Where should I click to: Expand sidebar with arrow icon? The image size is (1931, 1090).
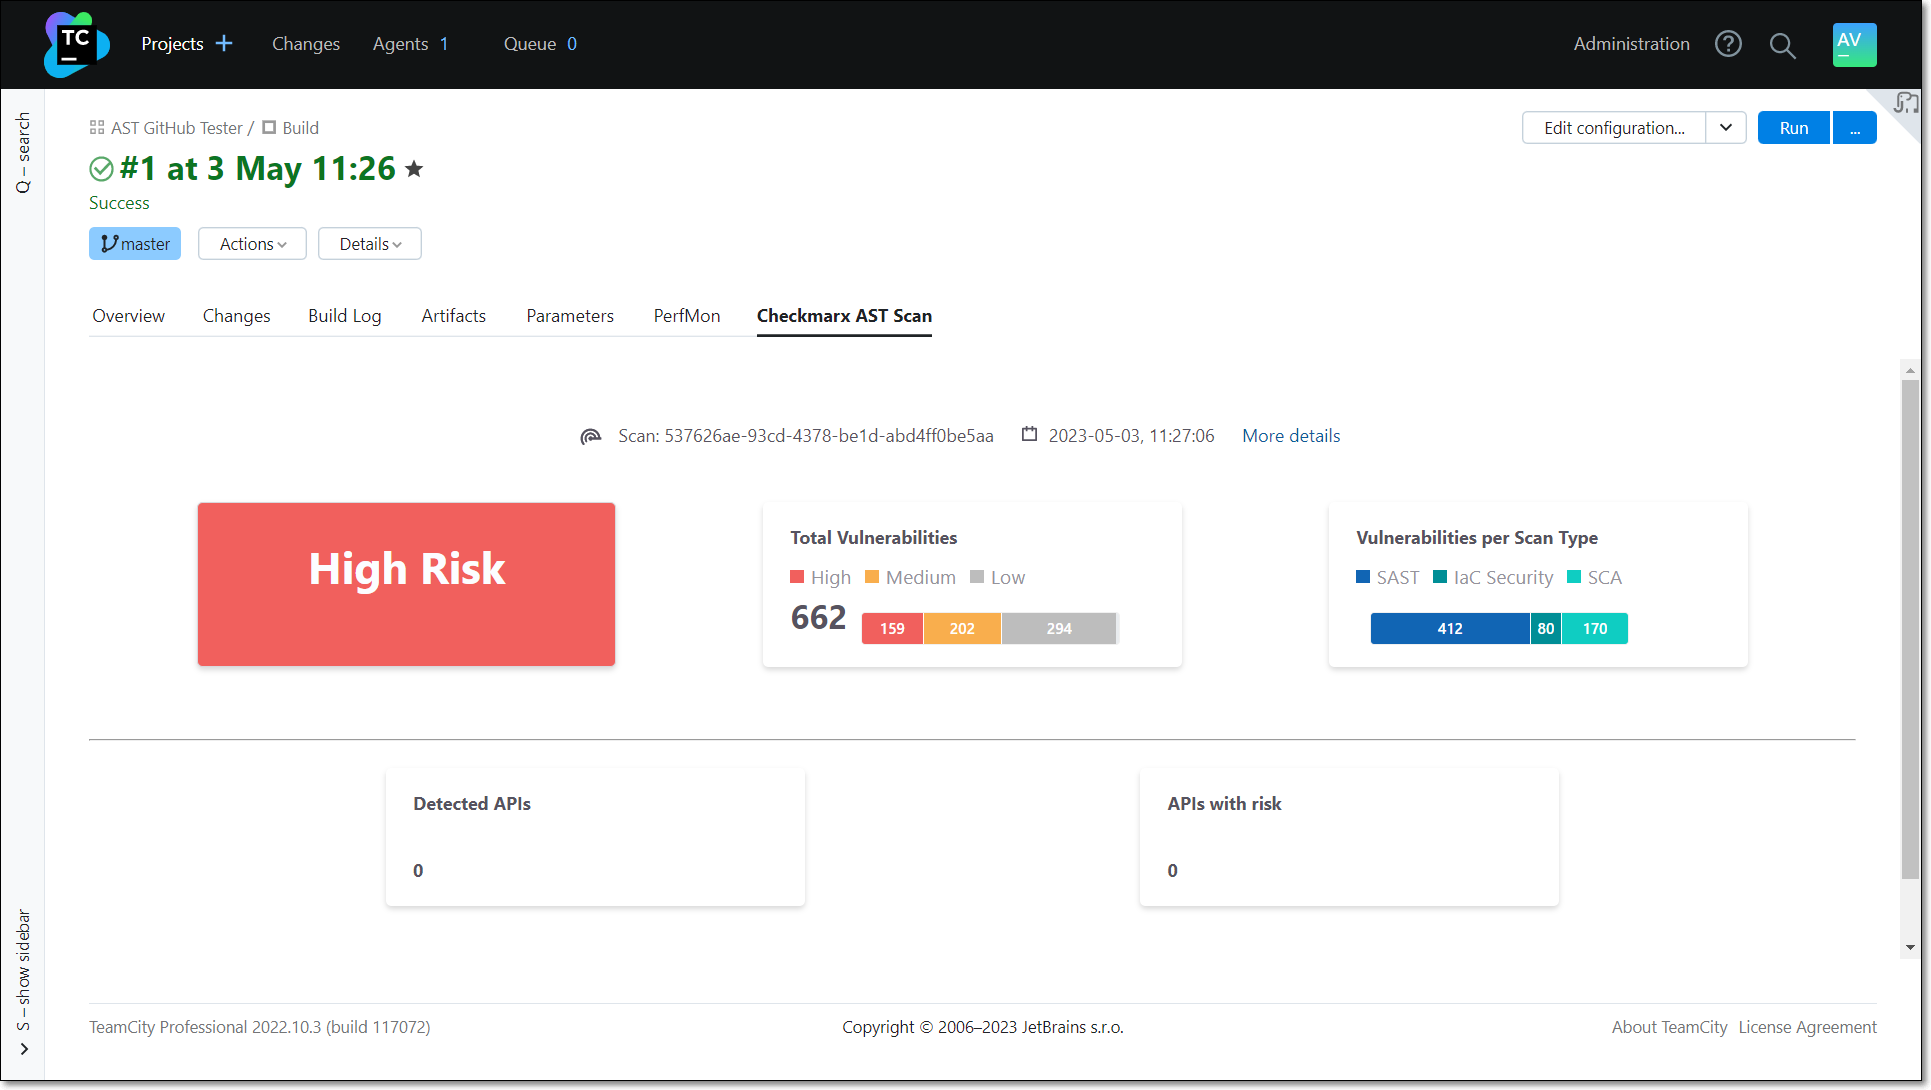(24, 1049)
